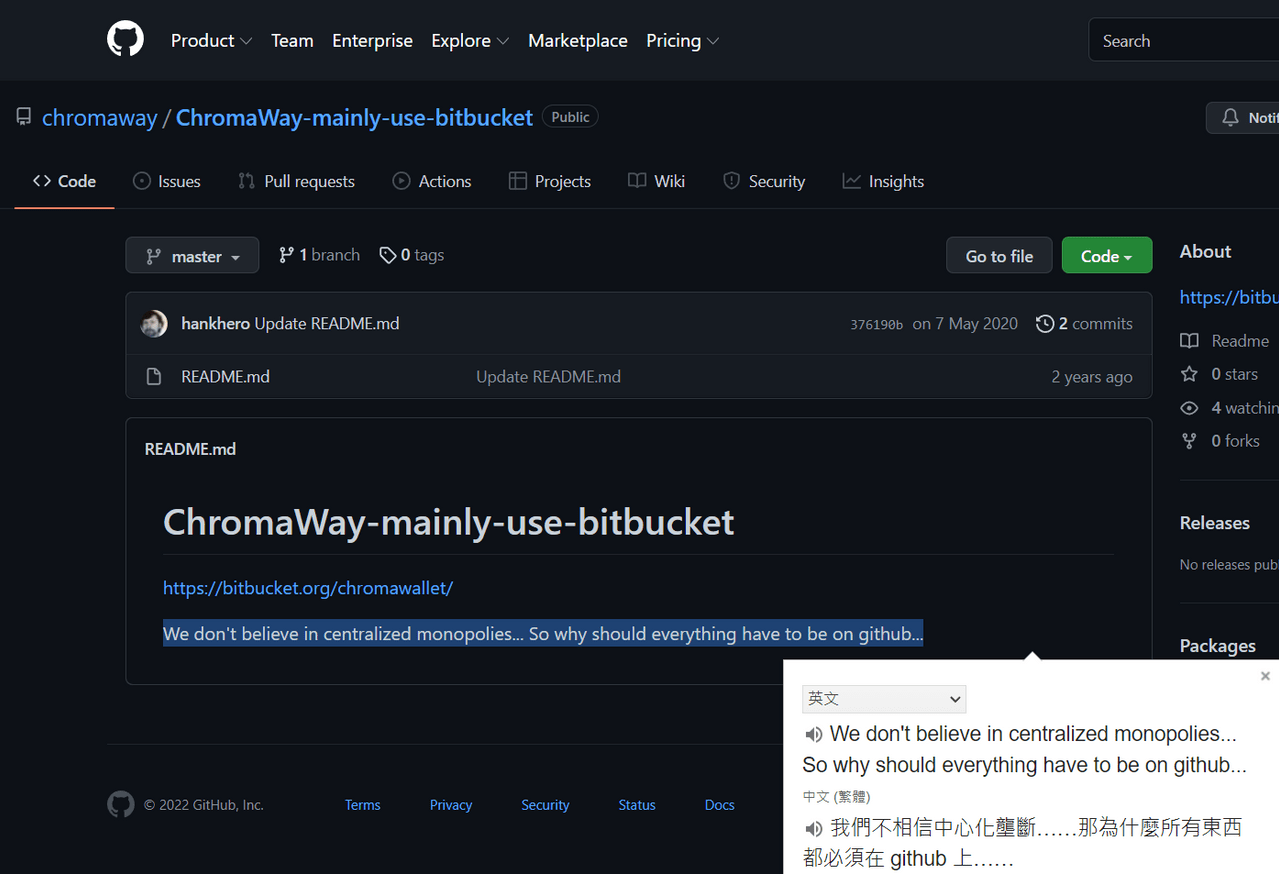This screenshot has width=1279, height=874.
Task: Switch to the Code tab
Action: tap(64, 181)
